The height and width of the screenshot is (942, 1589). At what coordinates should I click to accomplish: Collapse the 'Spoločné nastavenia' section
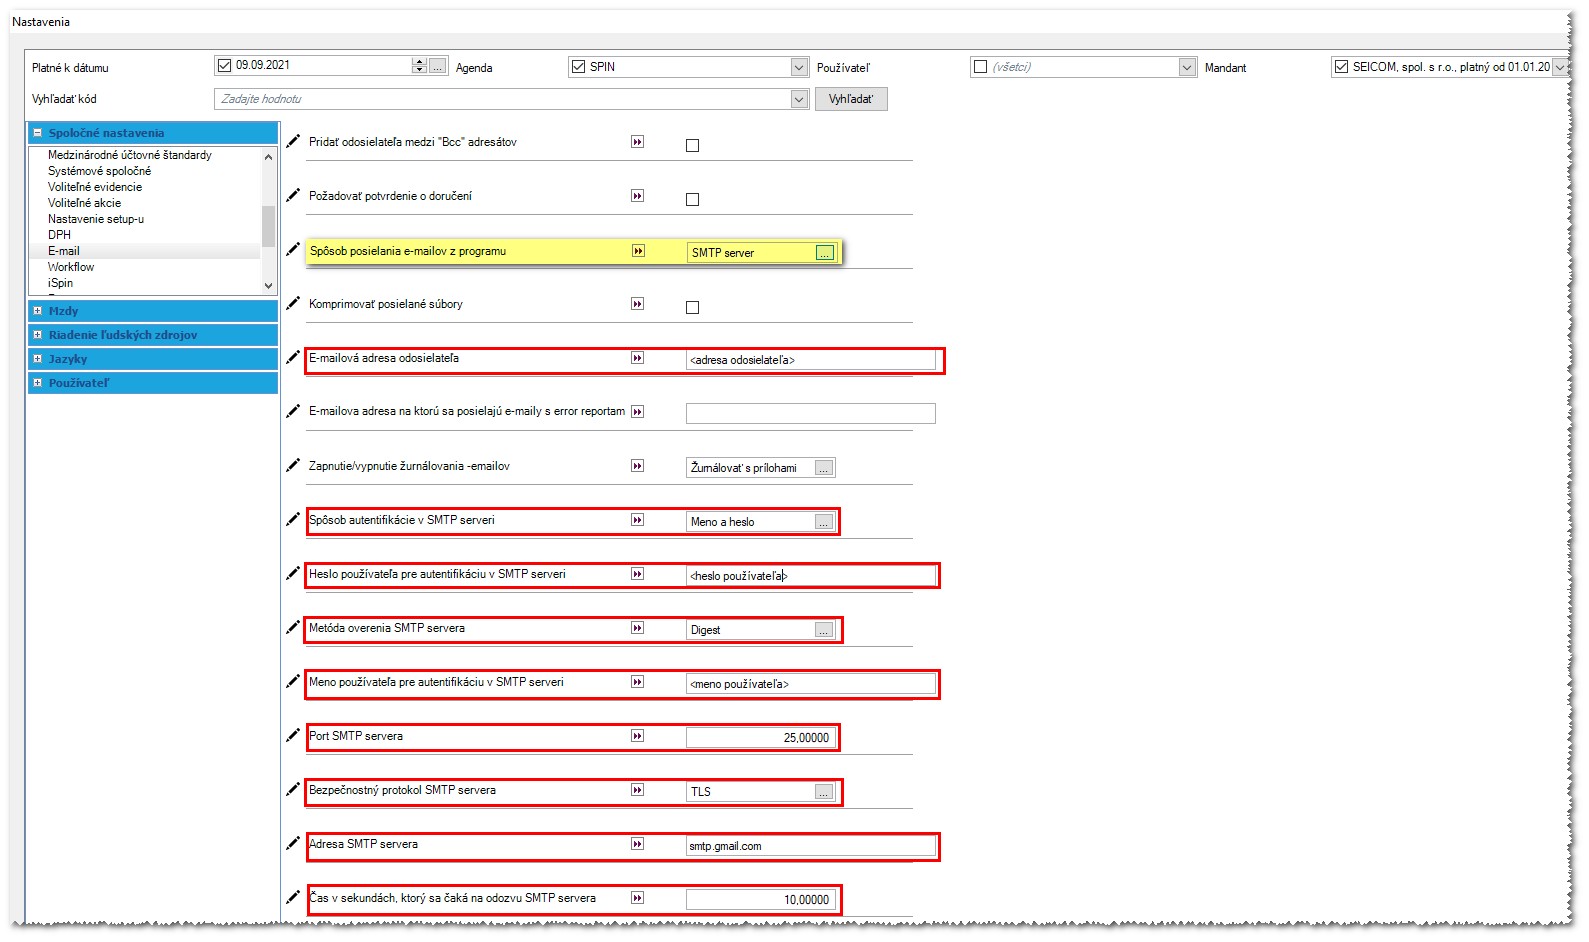[x=38, y=132]
